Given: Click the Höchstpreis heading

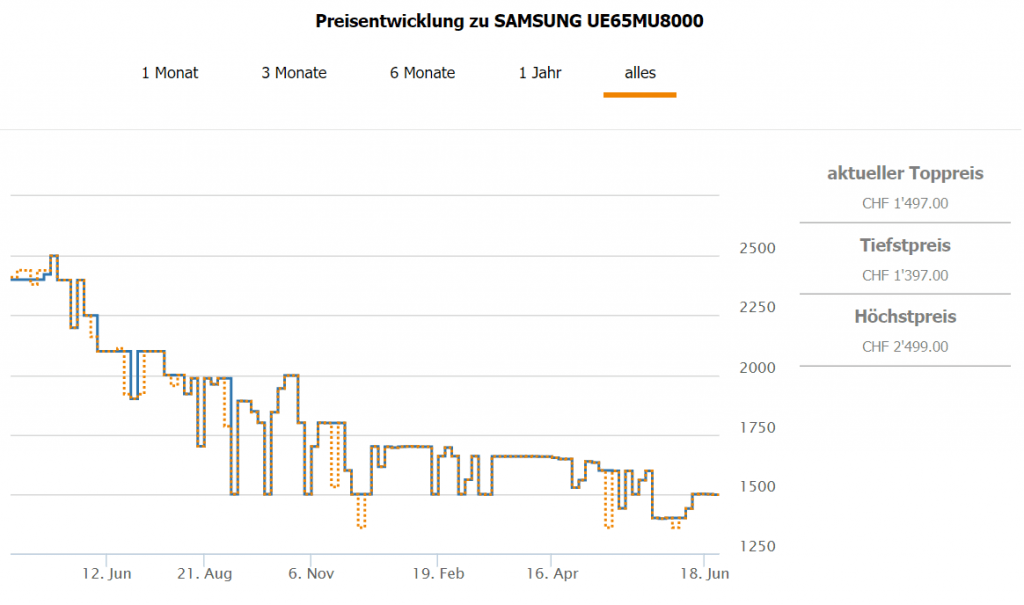Looking at the screenshot, I should coord(905,317).
